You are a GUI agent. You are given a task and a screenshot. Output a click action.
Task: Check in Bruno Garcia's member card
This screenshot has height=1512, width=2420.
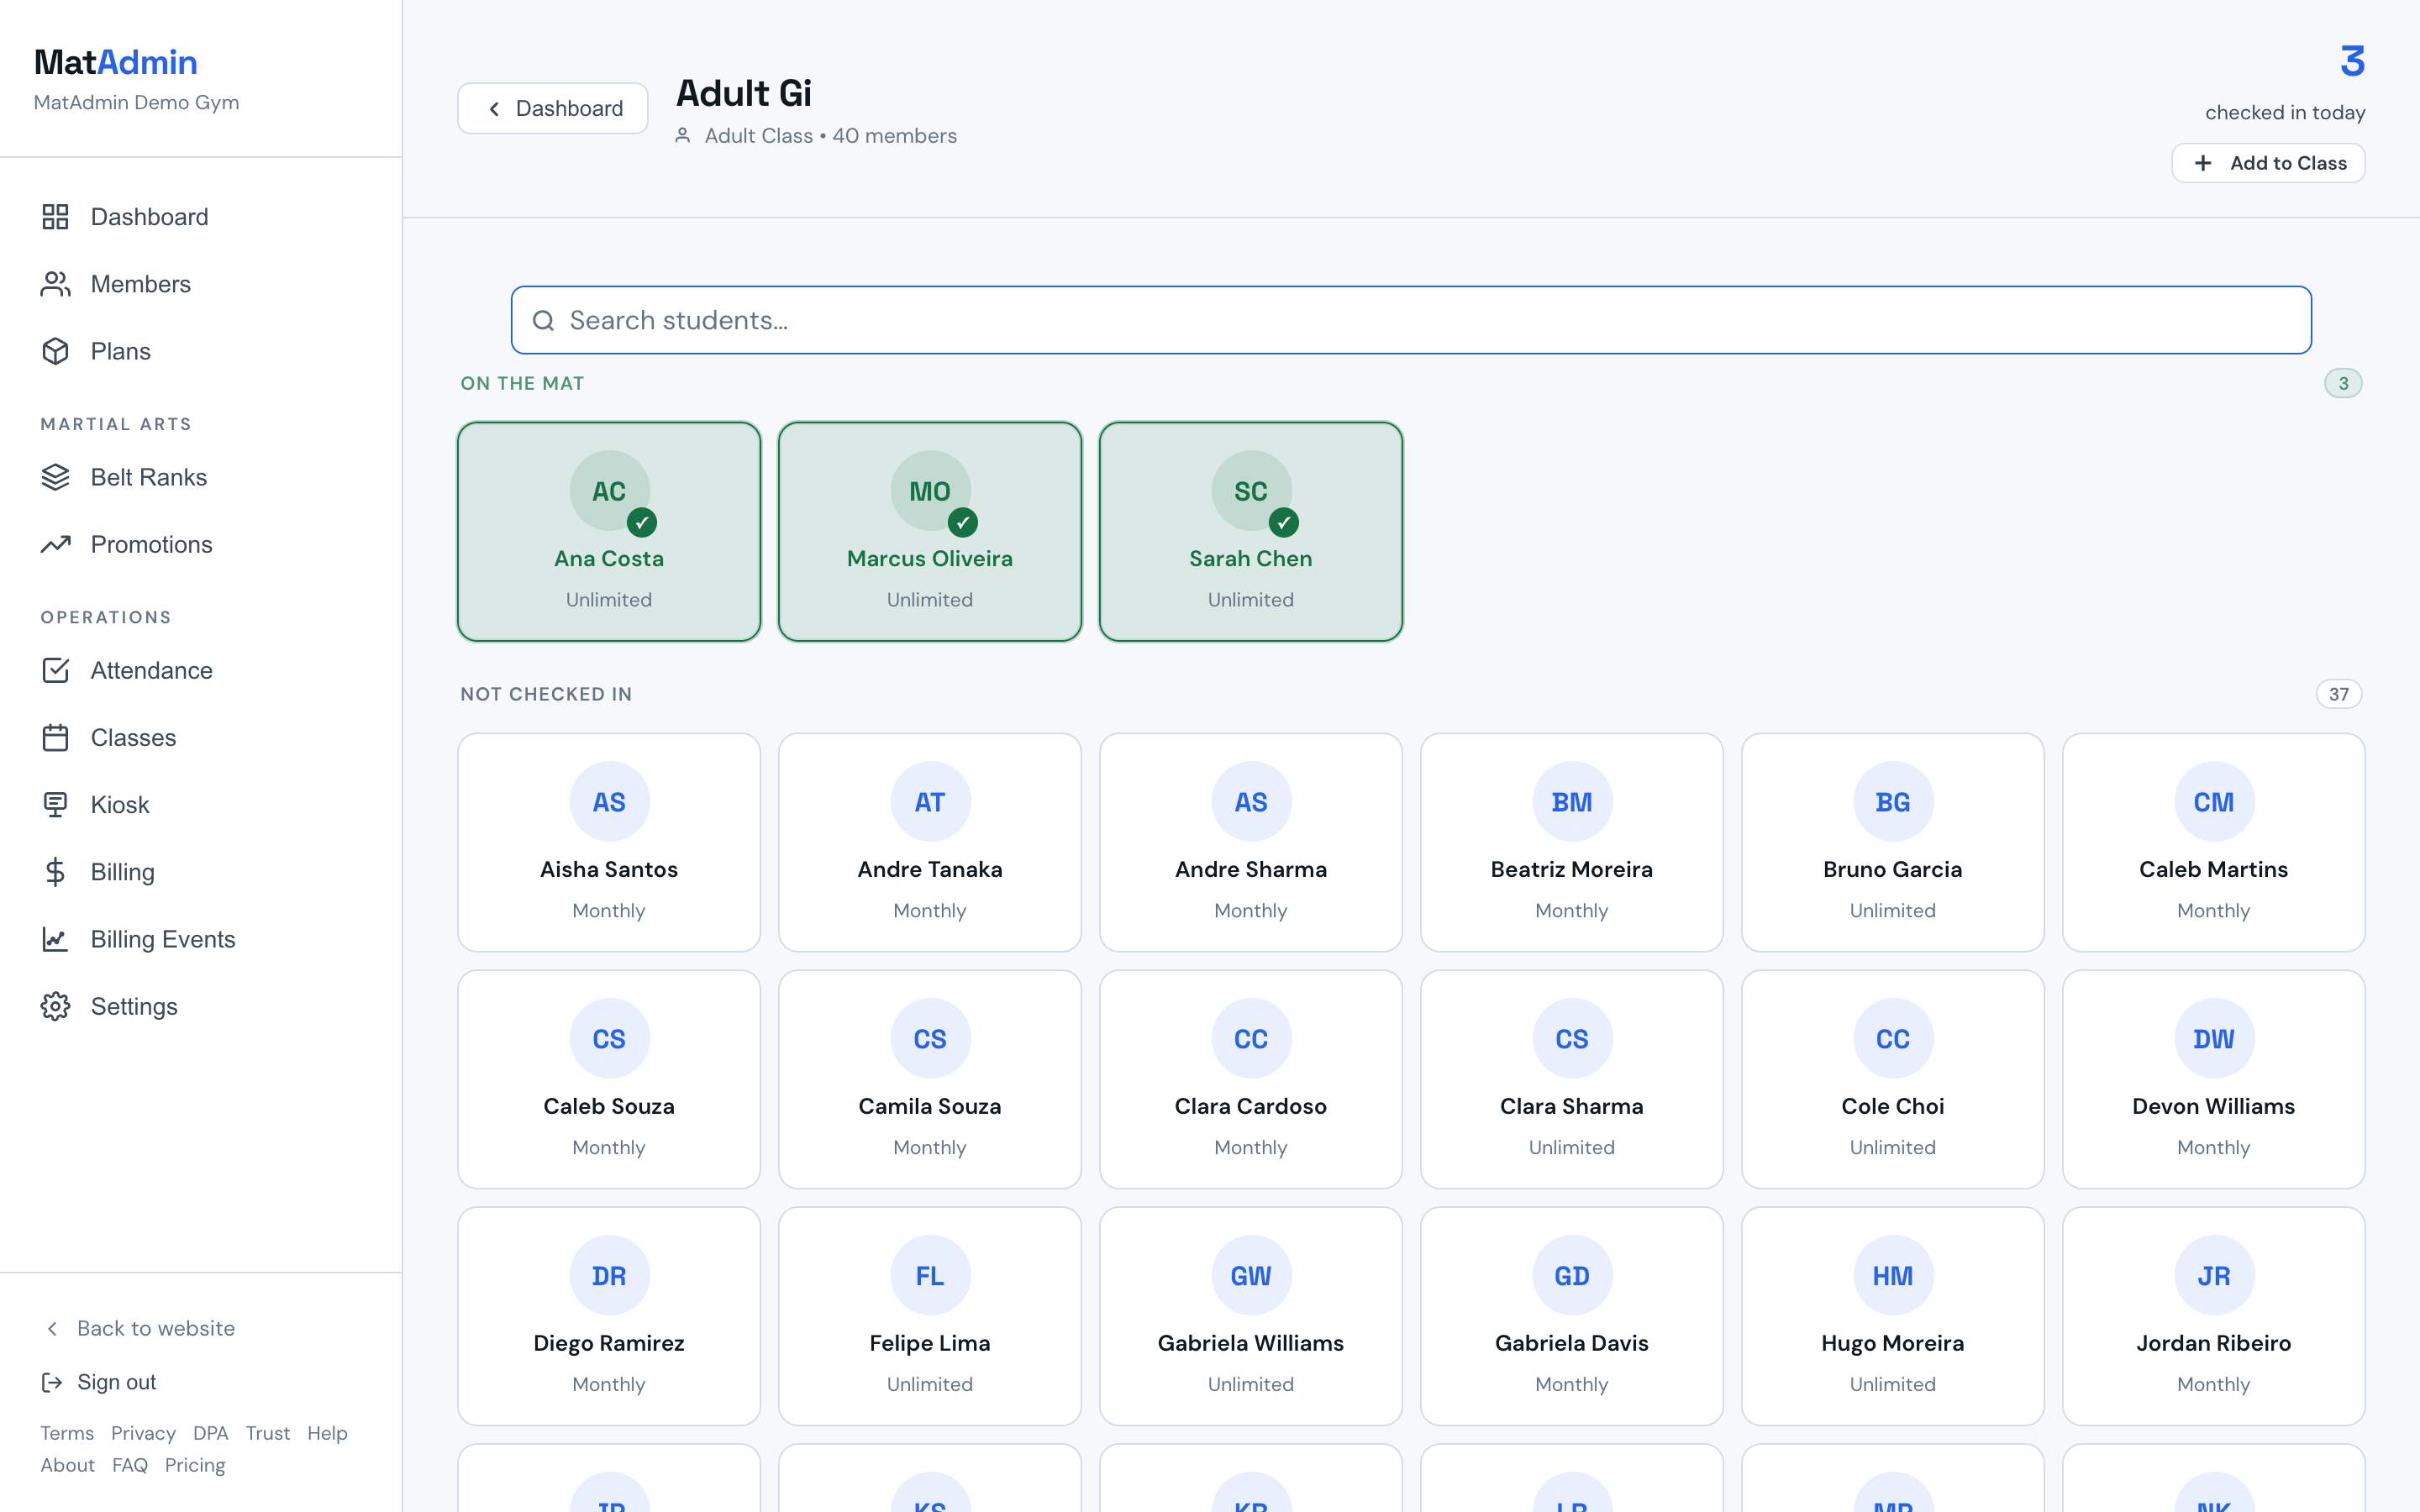(1892, 842)
